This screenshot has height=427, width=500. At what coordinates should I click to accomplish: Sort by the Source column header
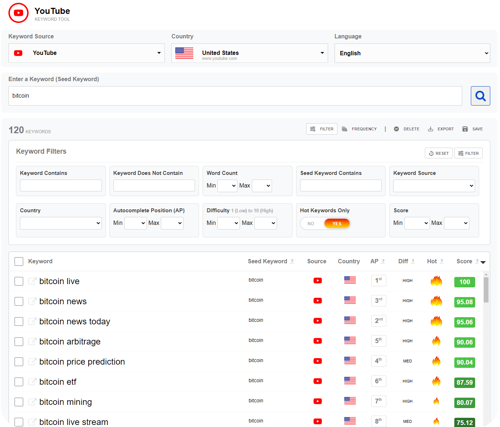[316, 261]
